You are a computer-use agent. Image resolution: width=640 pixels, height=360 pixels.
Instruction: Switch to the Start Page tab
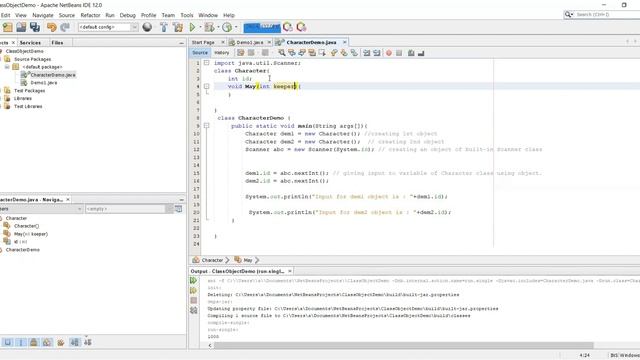[x=203, y=42]
